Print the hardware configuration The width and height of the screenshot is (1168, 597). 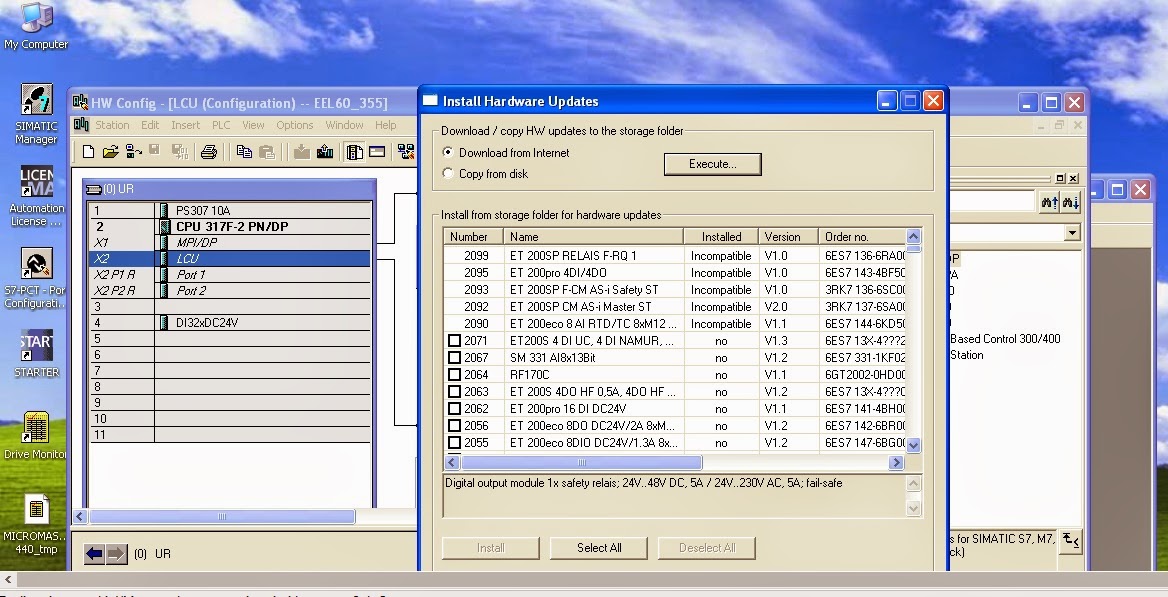pyautogui.click(x=209, y=150)
